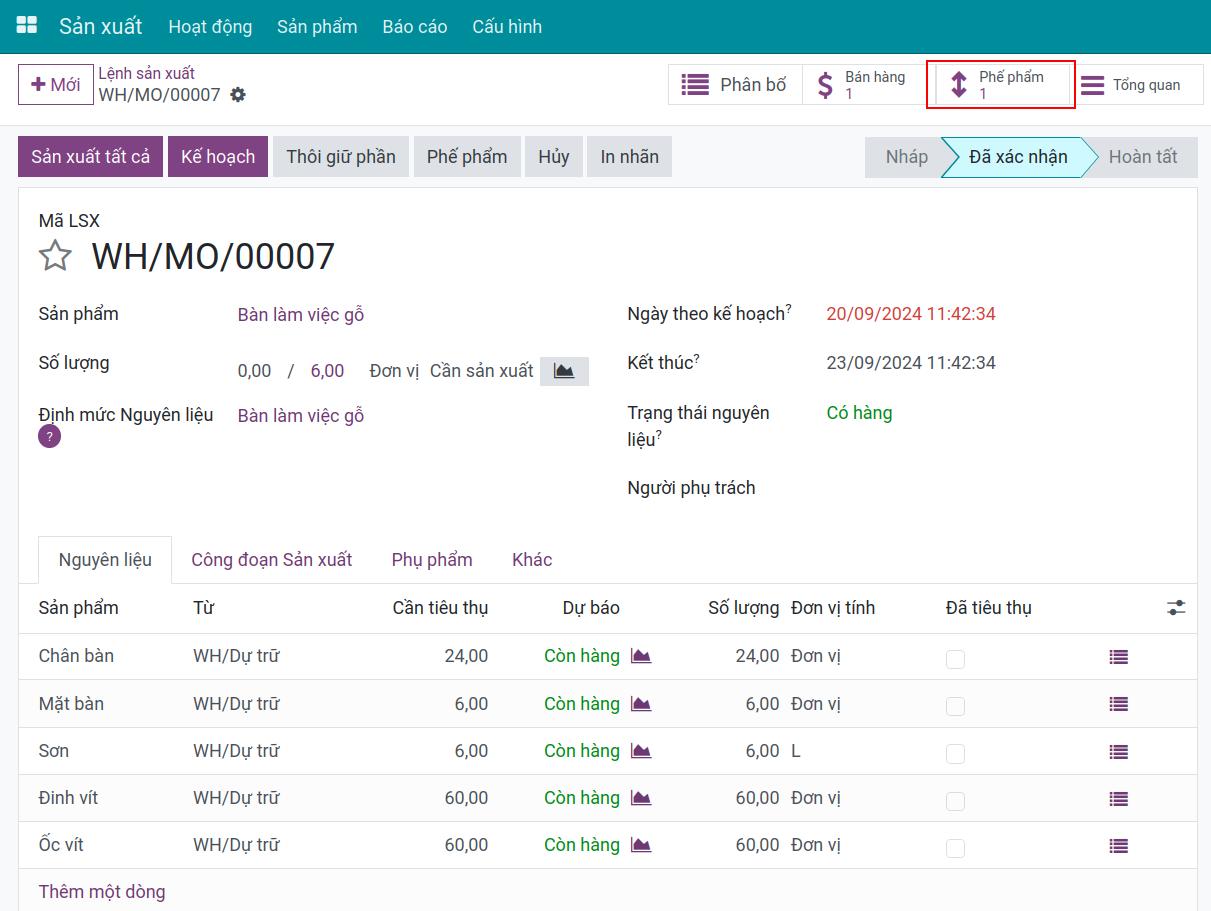Switch to the Phụ phẩm tab
1211x911 pixels.
pos(432,560)
